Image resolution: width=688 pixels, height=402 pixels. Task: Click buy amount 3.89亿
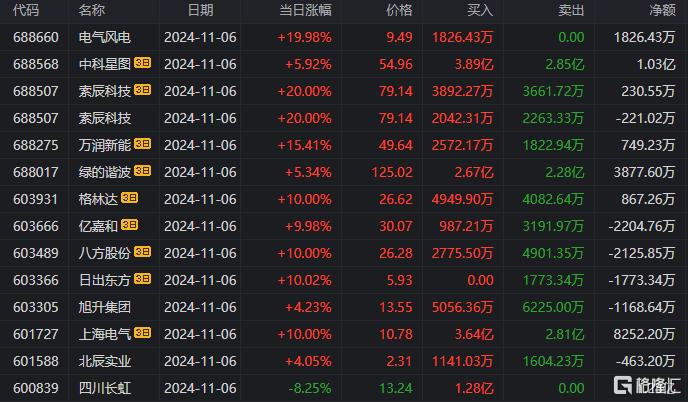(x=474, y=65)
